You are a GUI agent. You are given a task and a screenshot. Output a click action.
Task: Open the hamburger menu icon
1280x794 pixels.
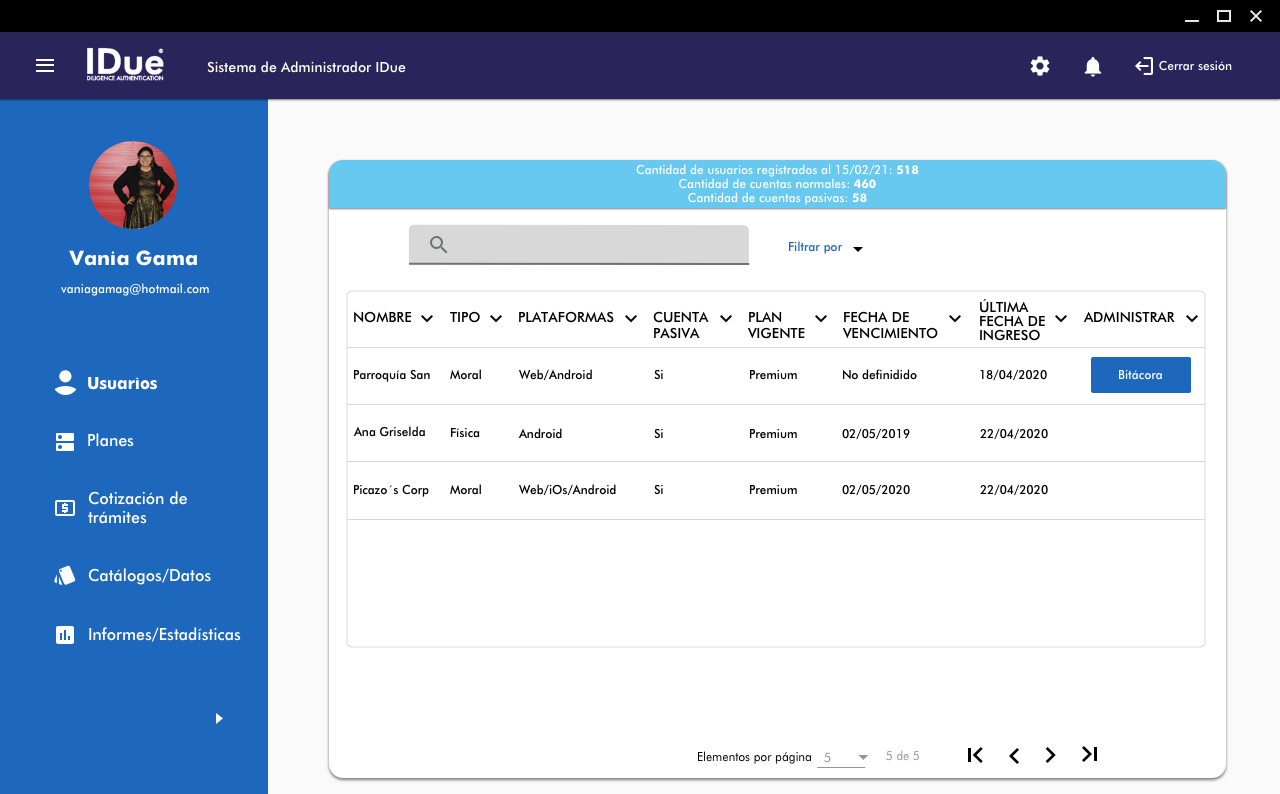(45, 66)
